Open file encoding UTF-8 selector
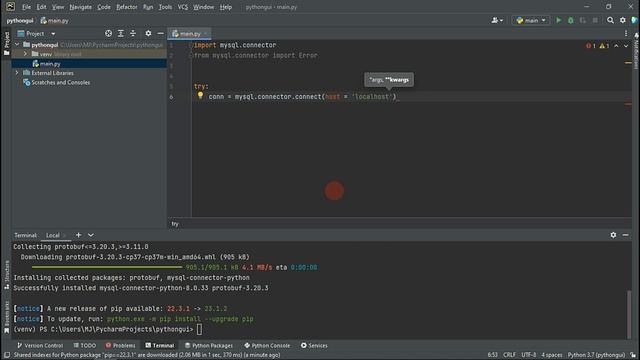640x360 pixels. point(529,355)
